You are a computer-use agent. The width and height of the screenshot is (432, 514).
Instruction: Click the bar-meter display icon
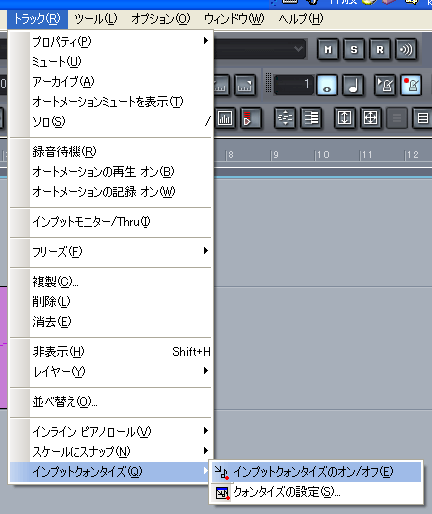pos(225,118)
